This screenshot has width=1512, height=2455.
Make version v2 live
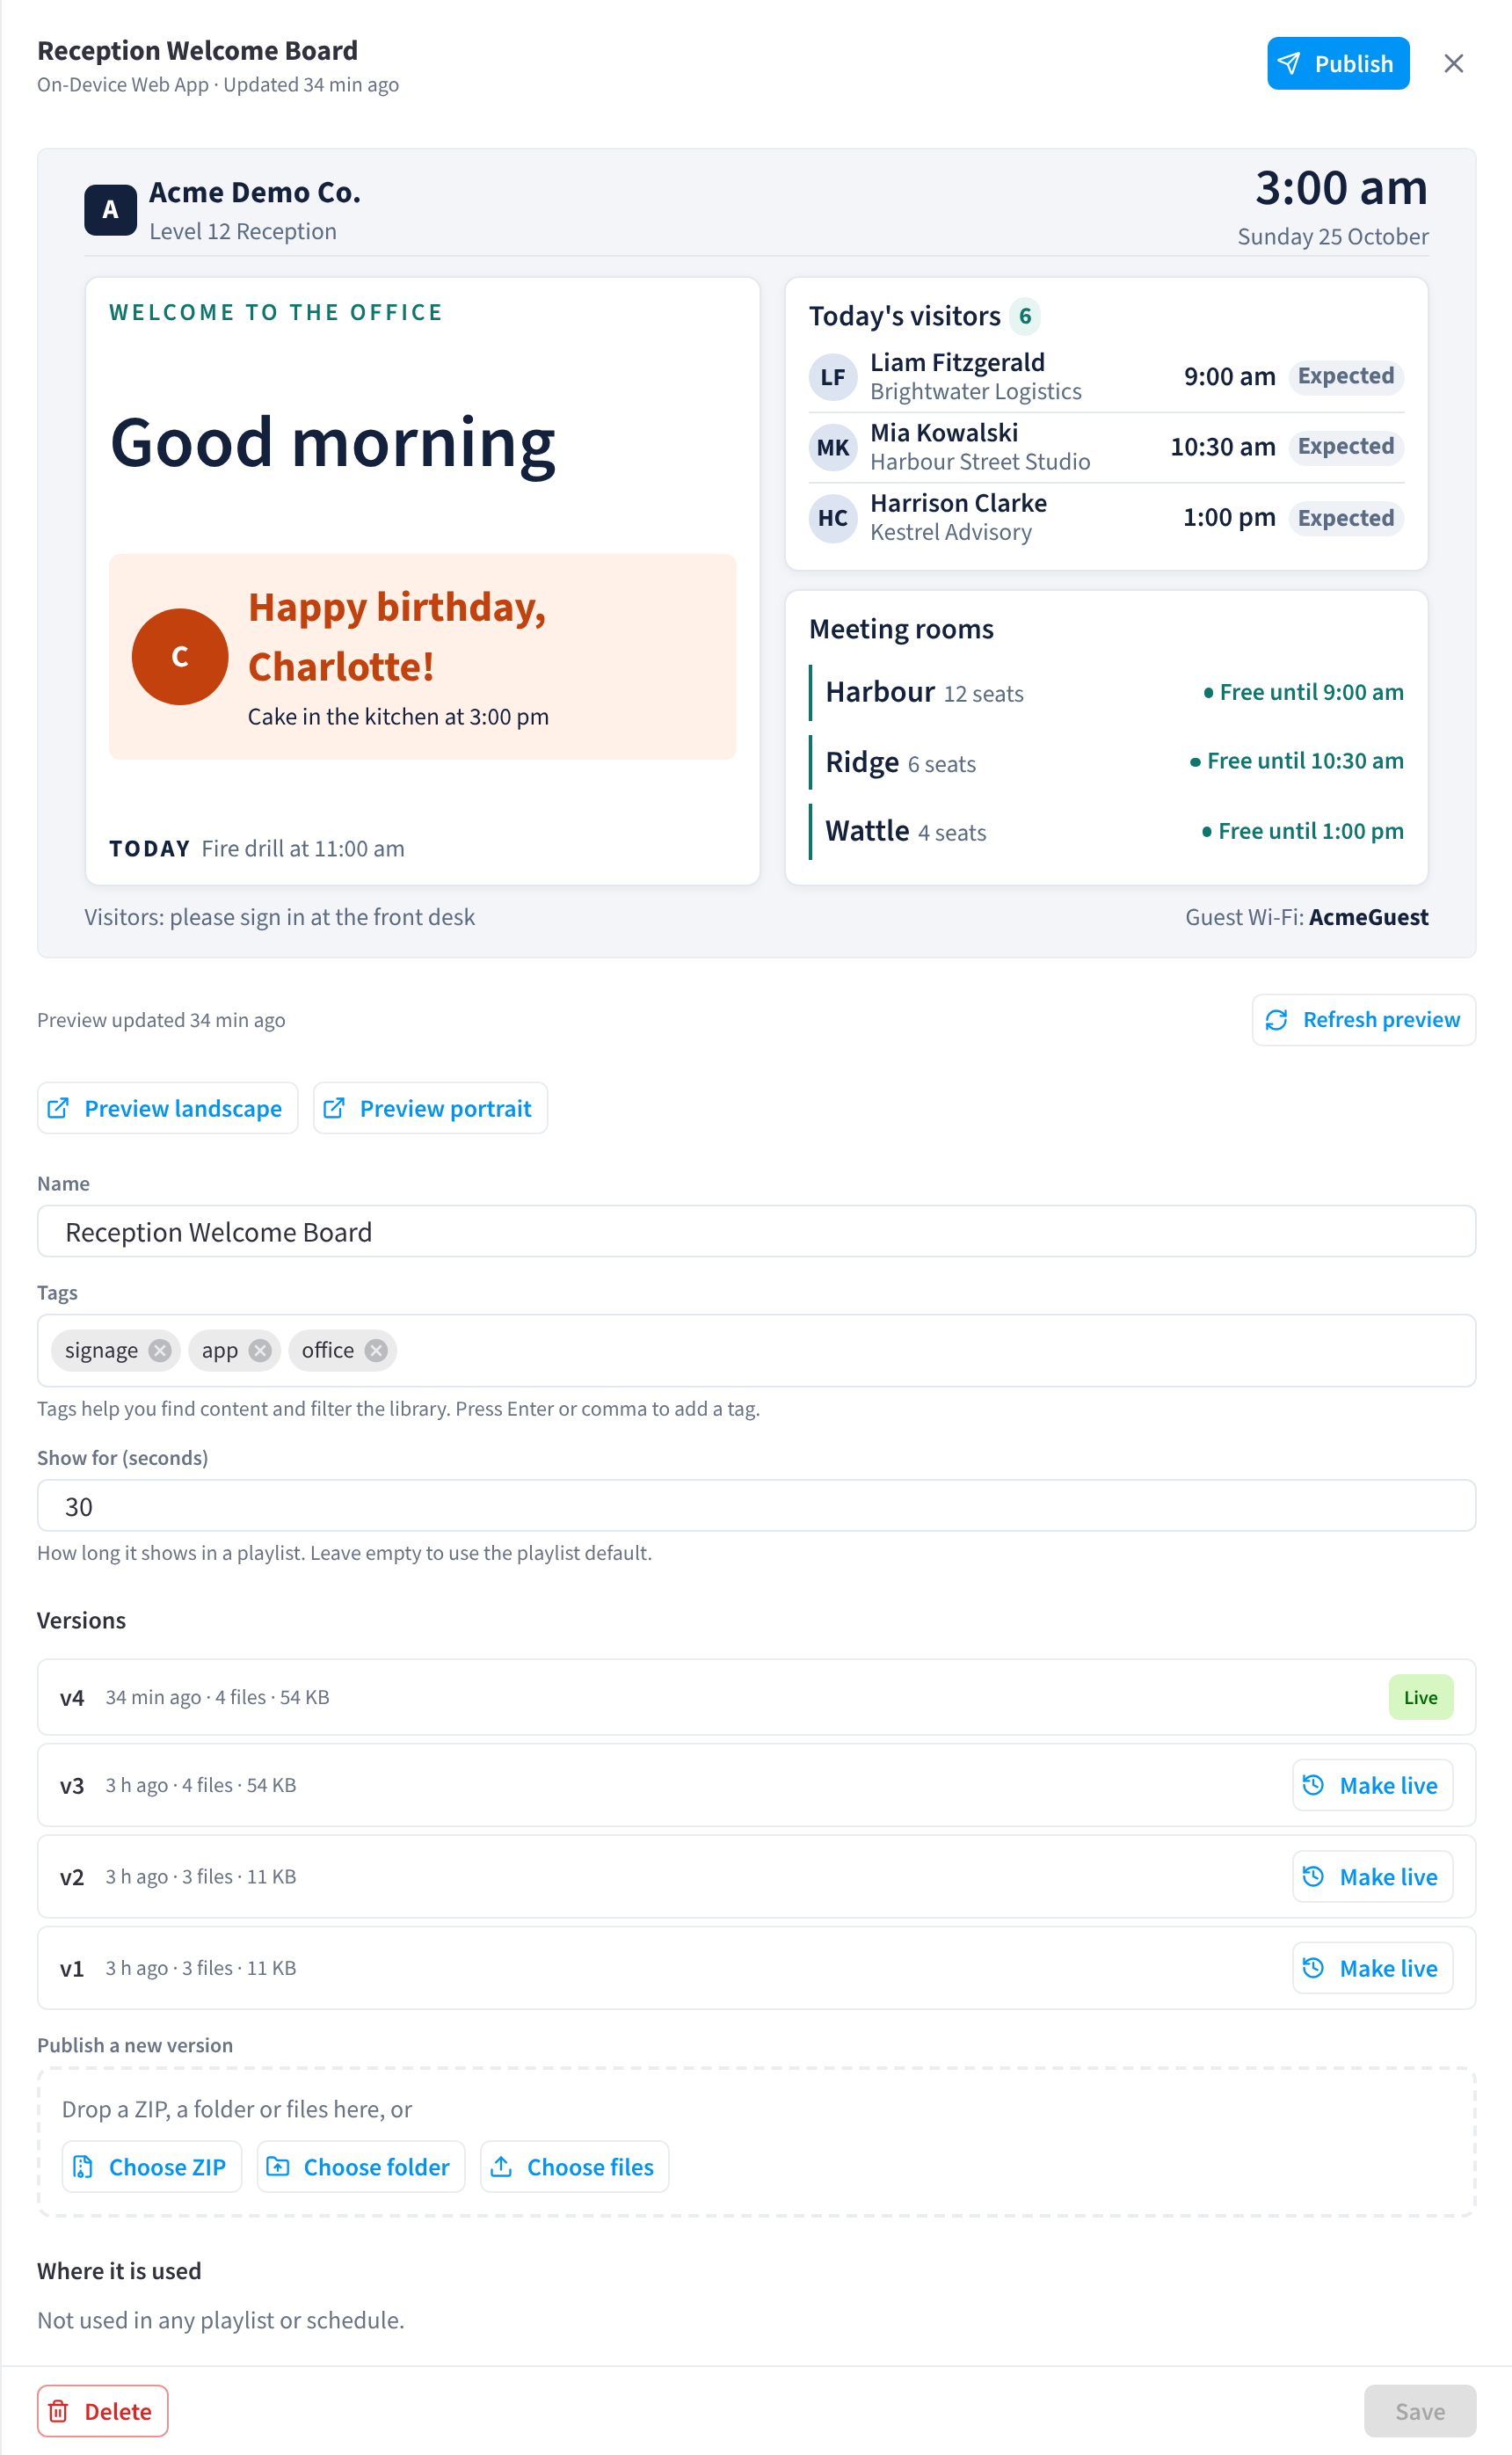[x=1372, y=1876]
